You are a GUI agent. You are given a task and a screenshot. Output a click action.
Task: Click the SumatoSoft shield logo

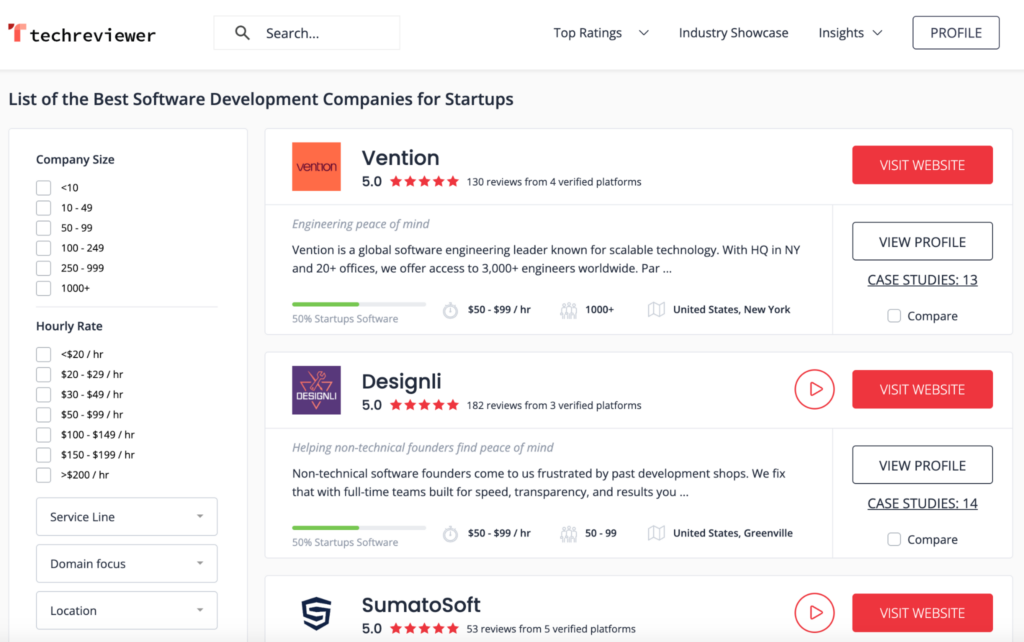[316, 613]
